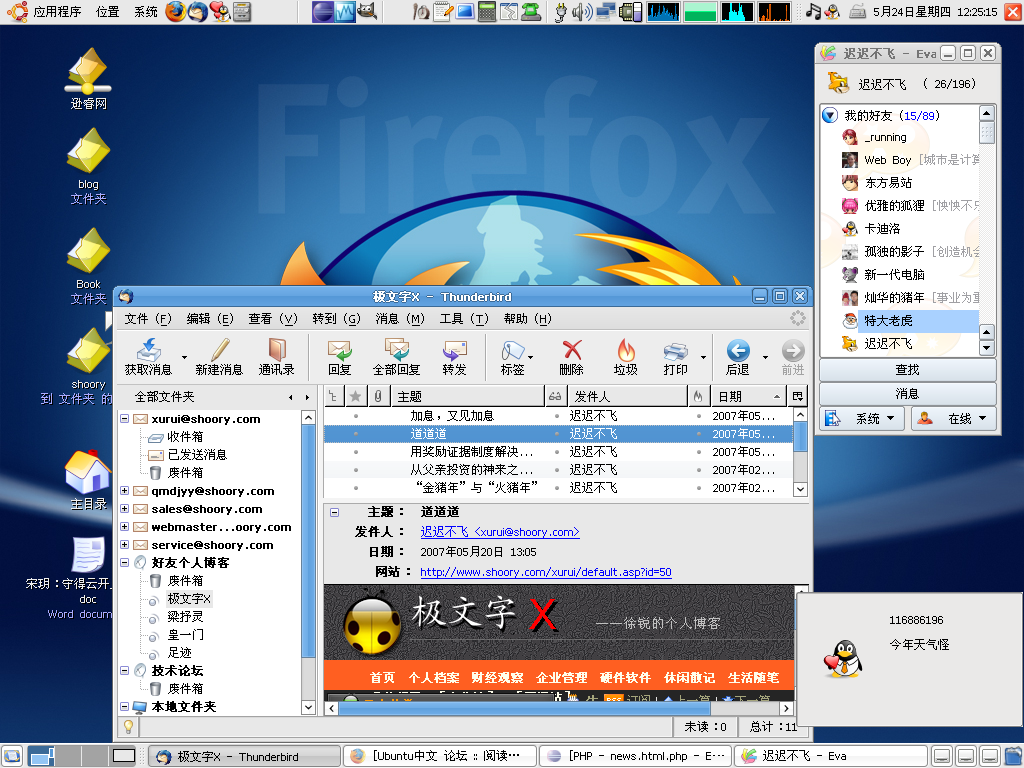
Task: Open the 转到 (G) menu
Action: (x=336, y=319)
